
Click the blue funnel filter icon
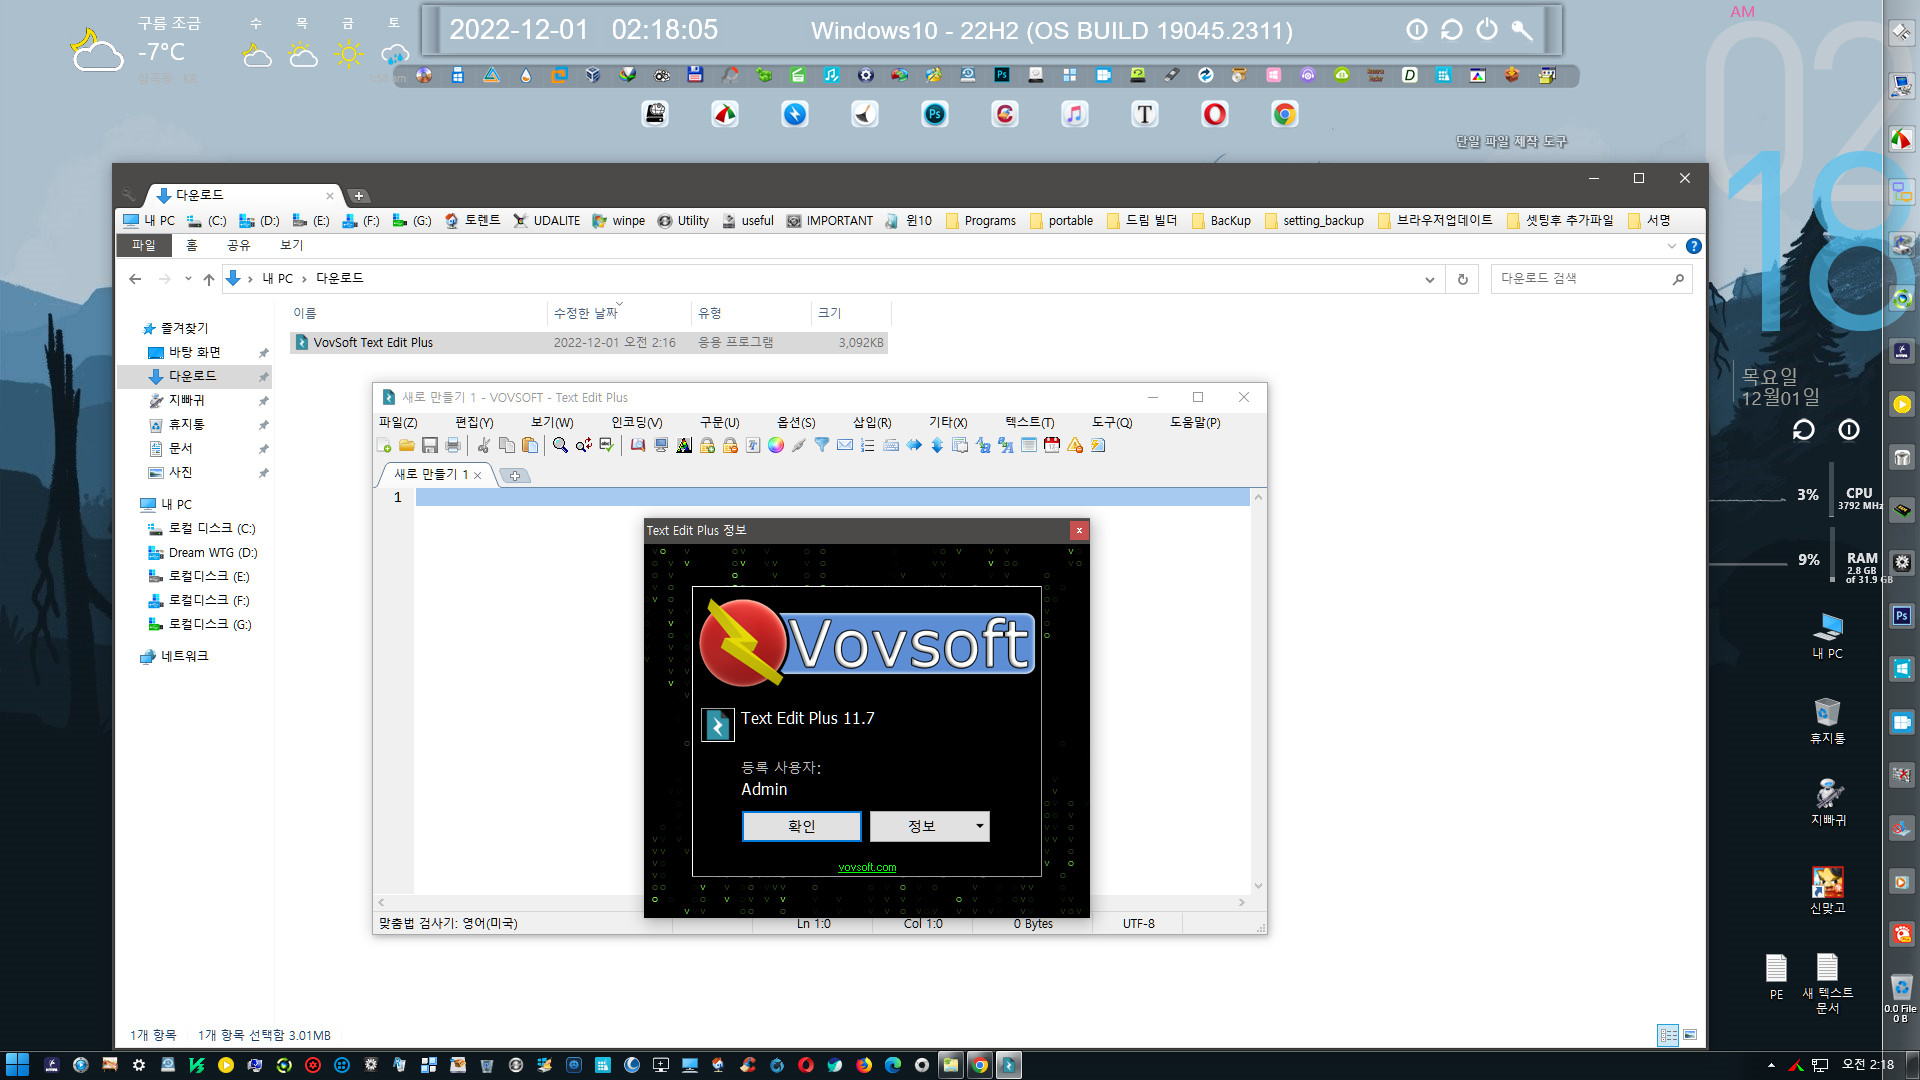pyautogui.click(x=822, y=446)
